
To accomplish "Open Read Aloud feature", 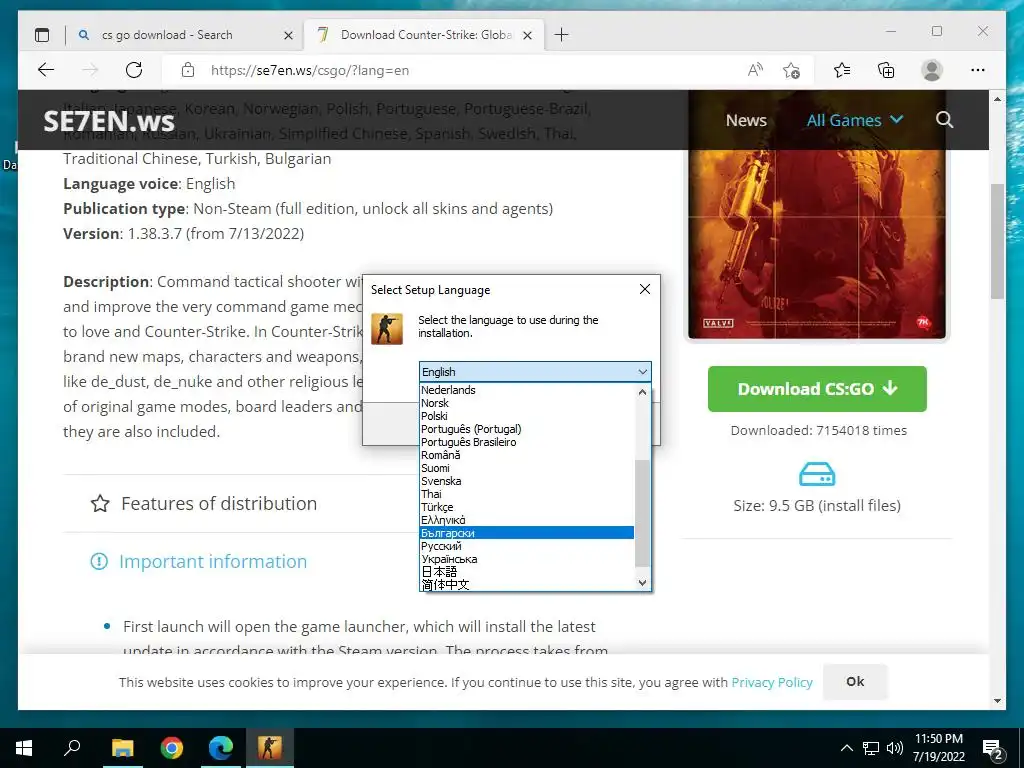I will pyautogui.click(x=755, y=70).
